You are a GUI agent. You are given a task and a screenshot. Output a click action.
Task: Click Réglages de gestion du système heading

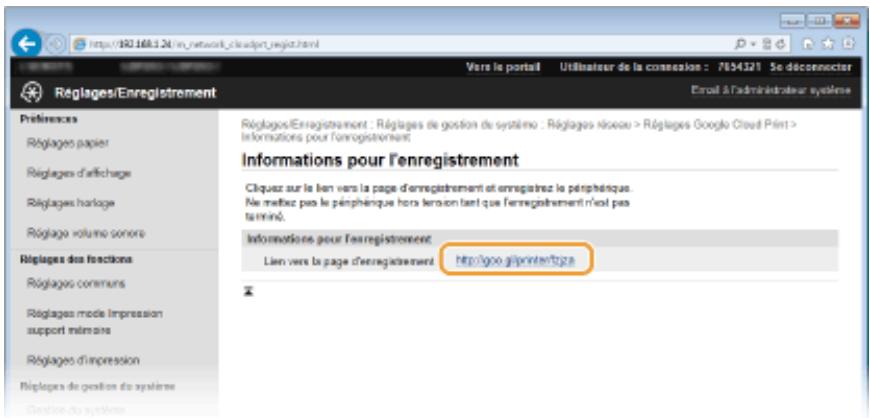[x=98, y=386]
